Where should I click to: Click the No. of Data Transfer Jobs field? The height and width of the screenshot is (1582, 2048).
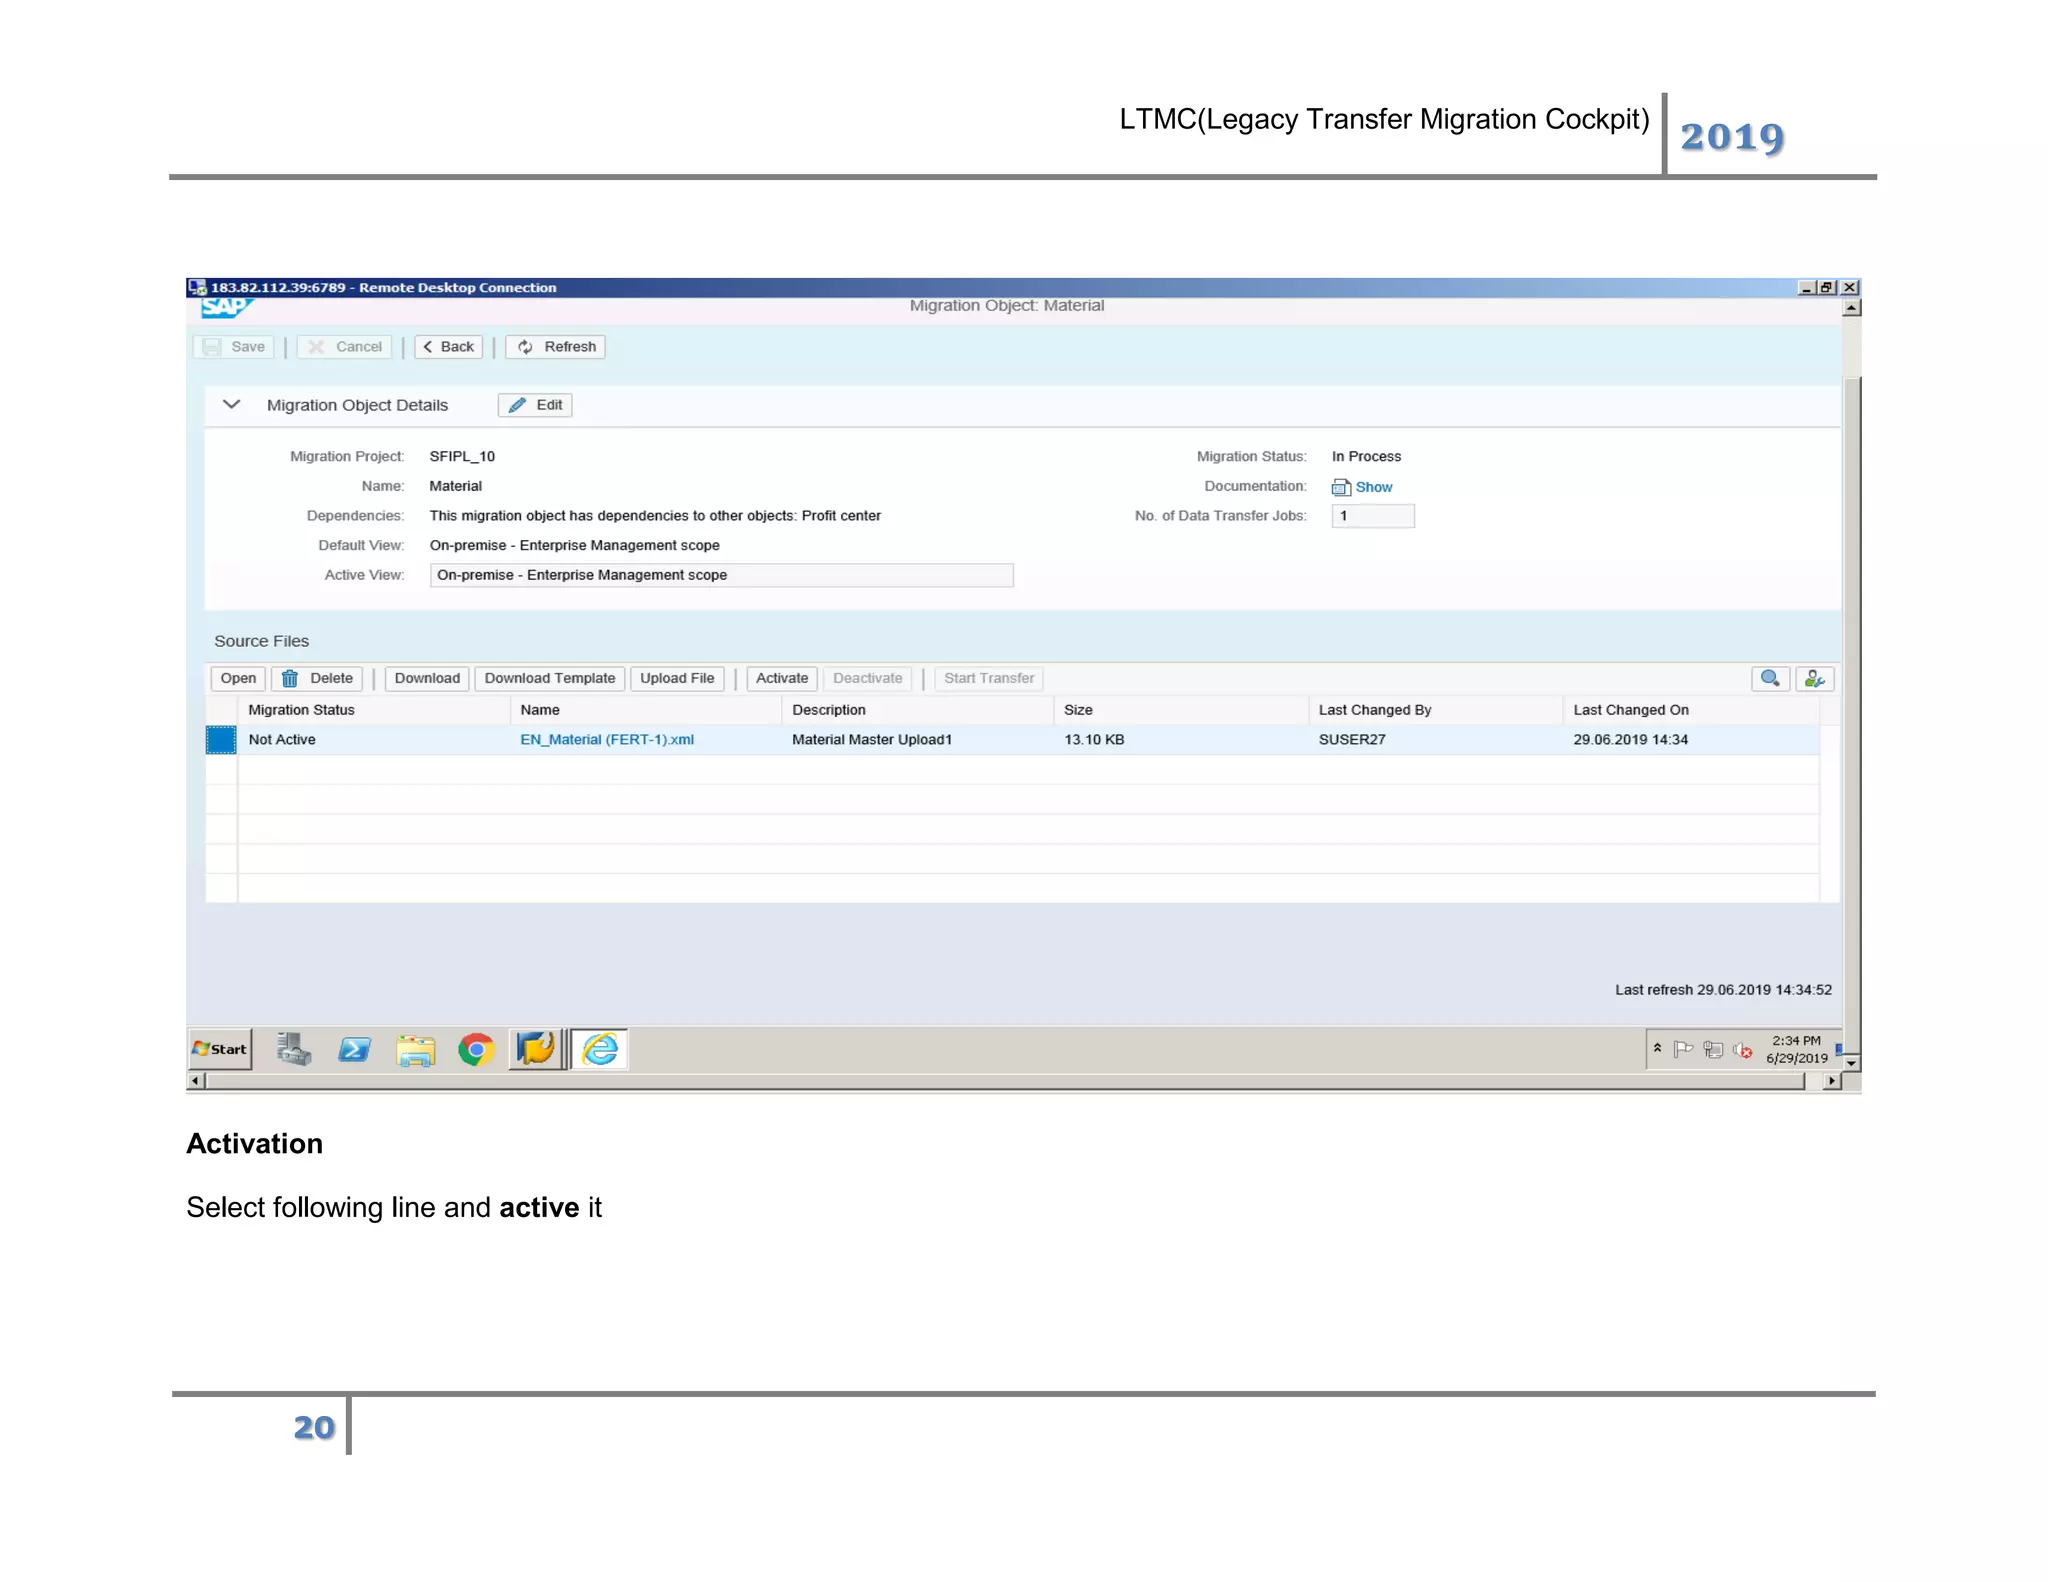coord(1372,516)
